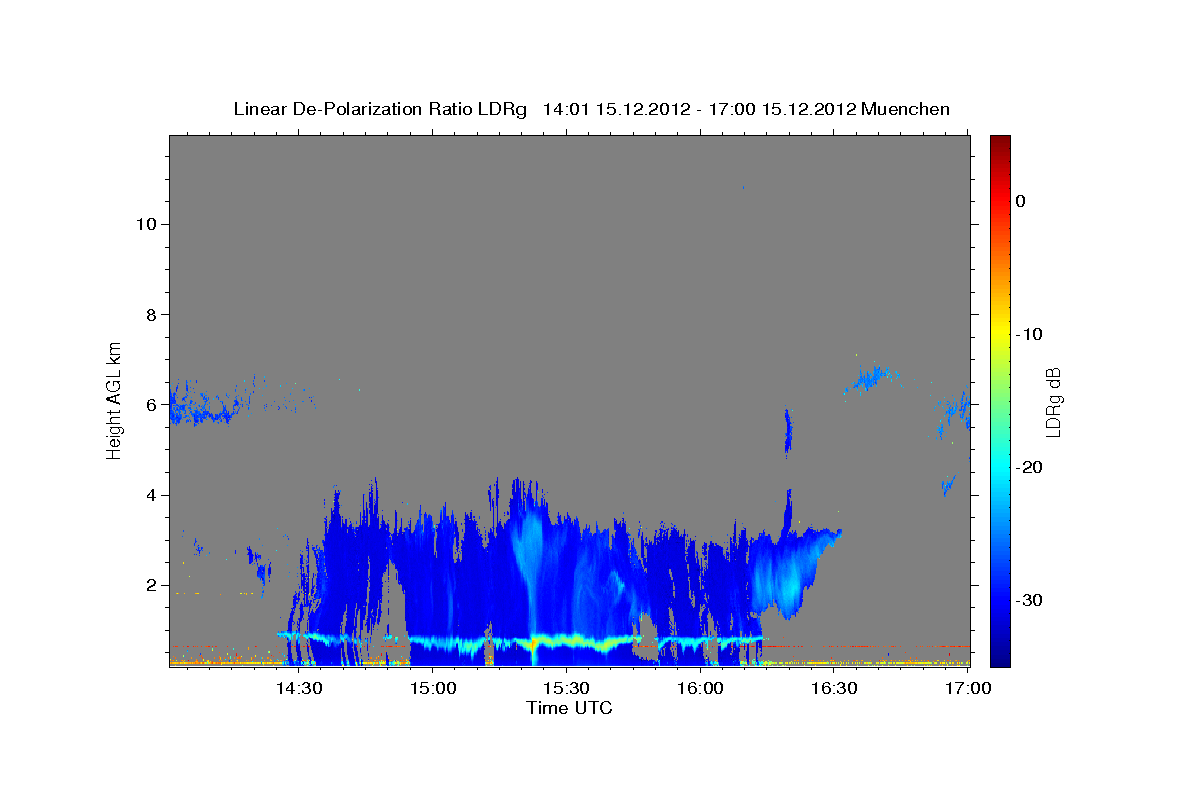The image size is (1200, 800).
Task: Click the height tick label 4
Action: pos(150,495)
